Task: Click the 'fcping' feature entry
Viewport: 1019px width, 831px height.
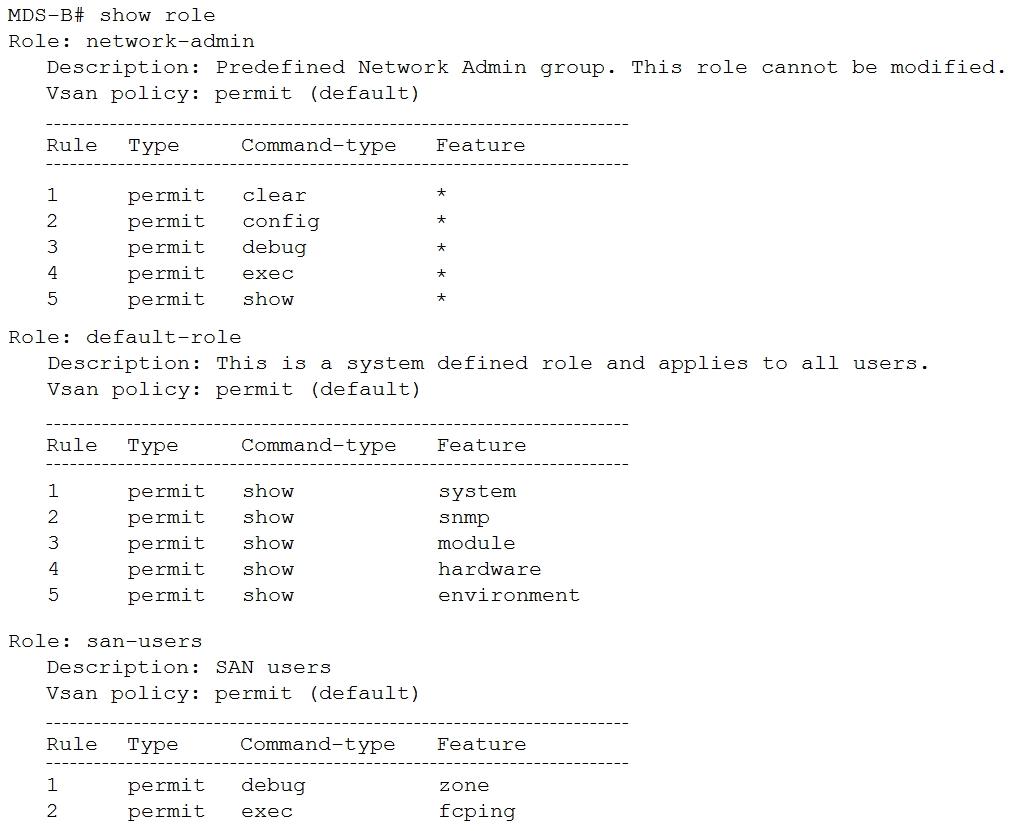Action: point(476,812)
